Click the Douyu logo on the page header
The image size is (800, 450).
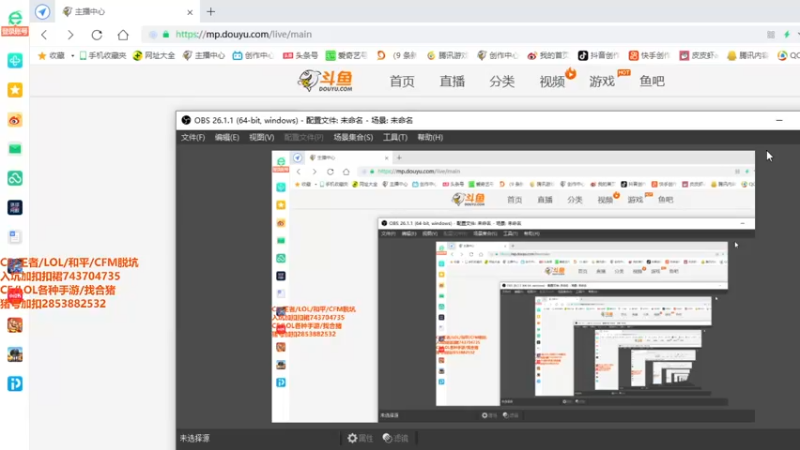(326, 81)
